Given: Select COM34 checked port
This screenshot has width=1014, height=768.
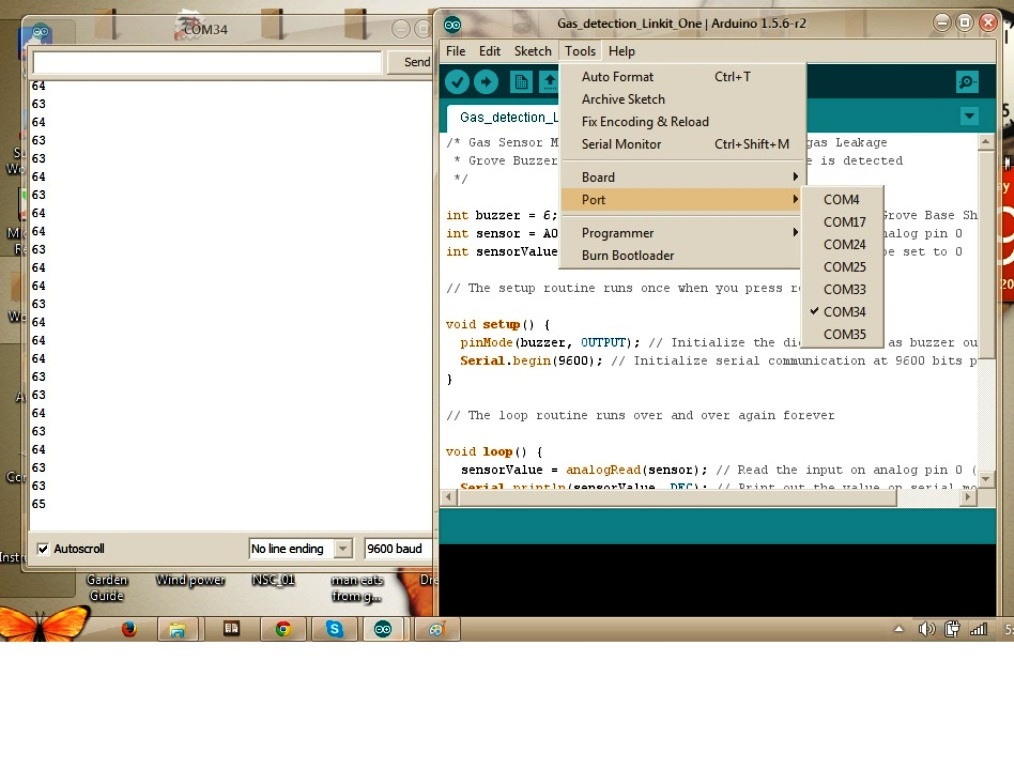Looking at the screenshot, I should click(844, 312).
